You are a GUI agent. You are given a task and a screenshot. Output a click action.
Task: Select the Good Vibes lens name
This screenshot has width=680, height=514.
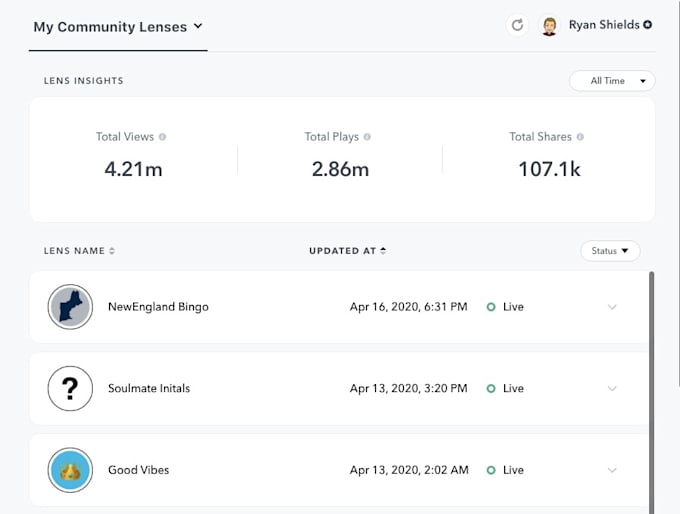138,469
